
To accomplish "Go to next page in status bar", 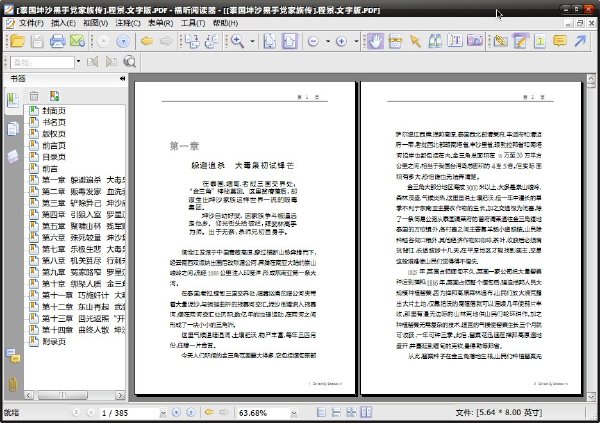I will coord(176,412).
